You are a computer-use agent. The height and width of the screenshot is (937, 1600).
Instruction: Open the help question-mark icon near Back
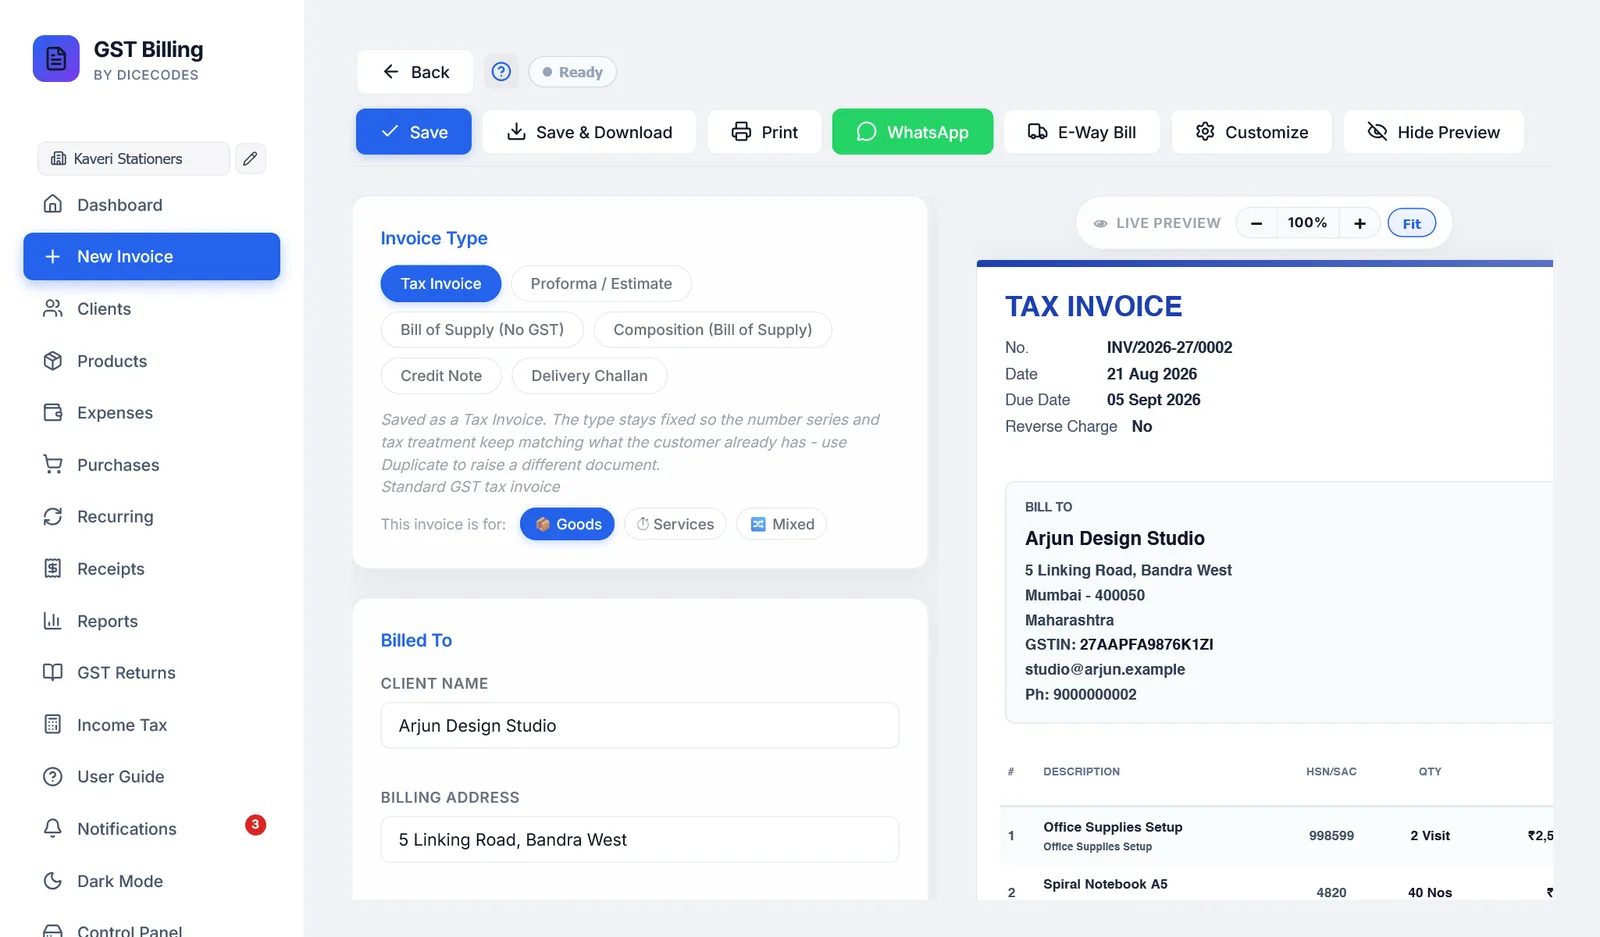(x=501, y=72)
